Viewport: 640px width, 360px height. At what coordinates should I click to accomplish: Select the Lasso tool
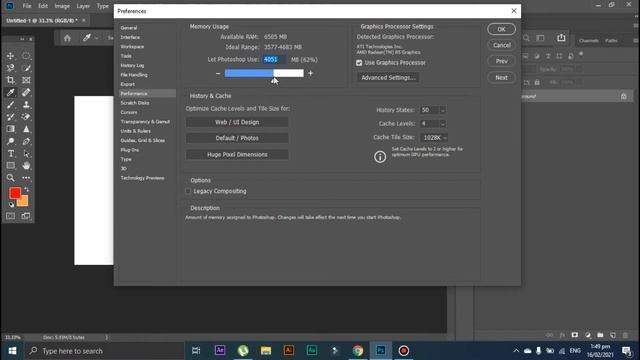(11, 68)
